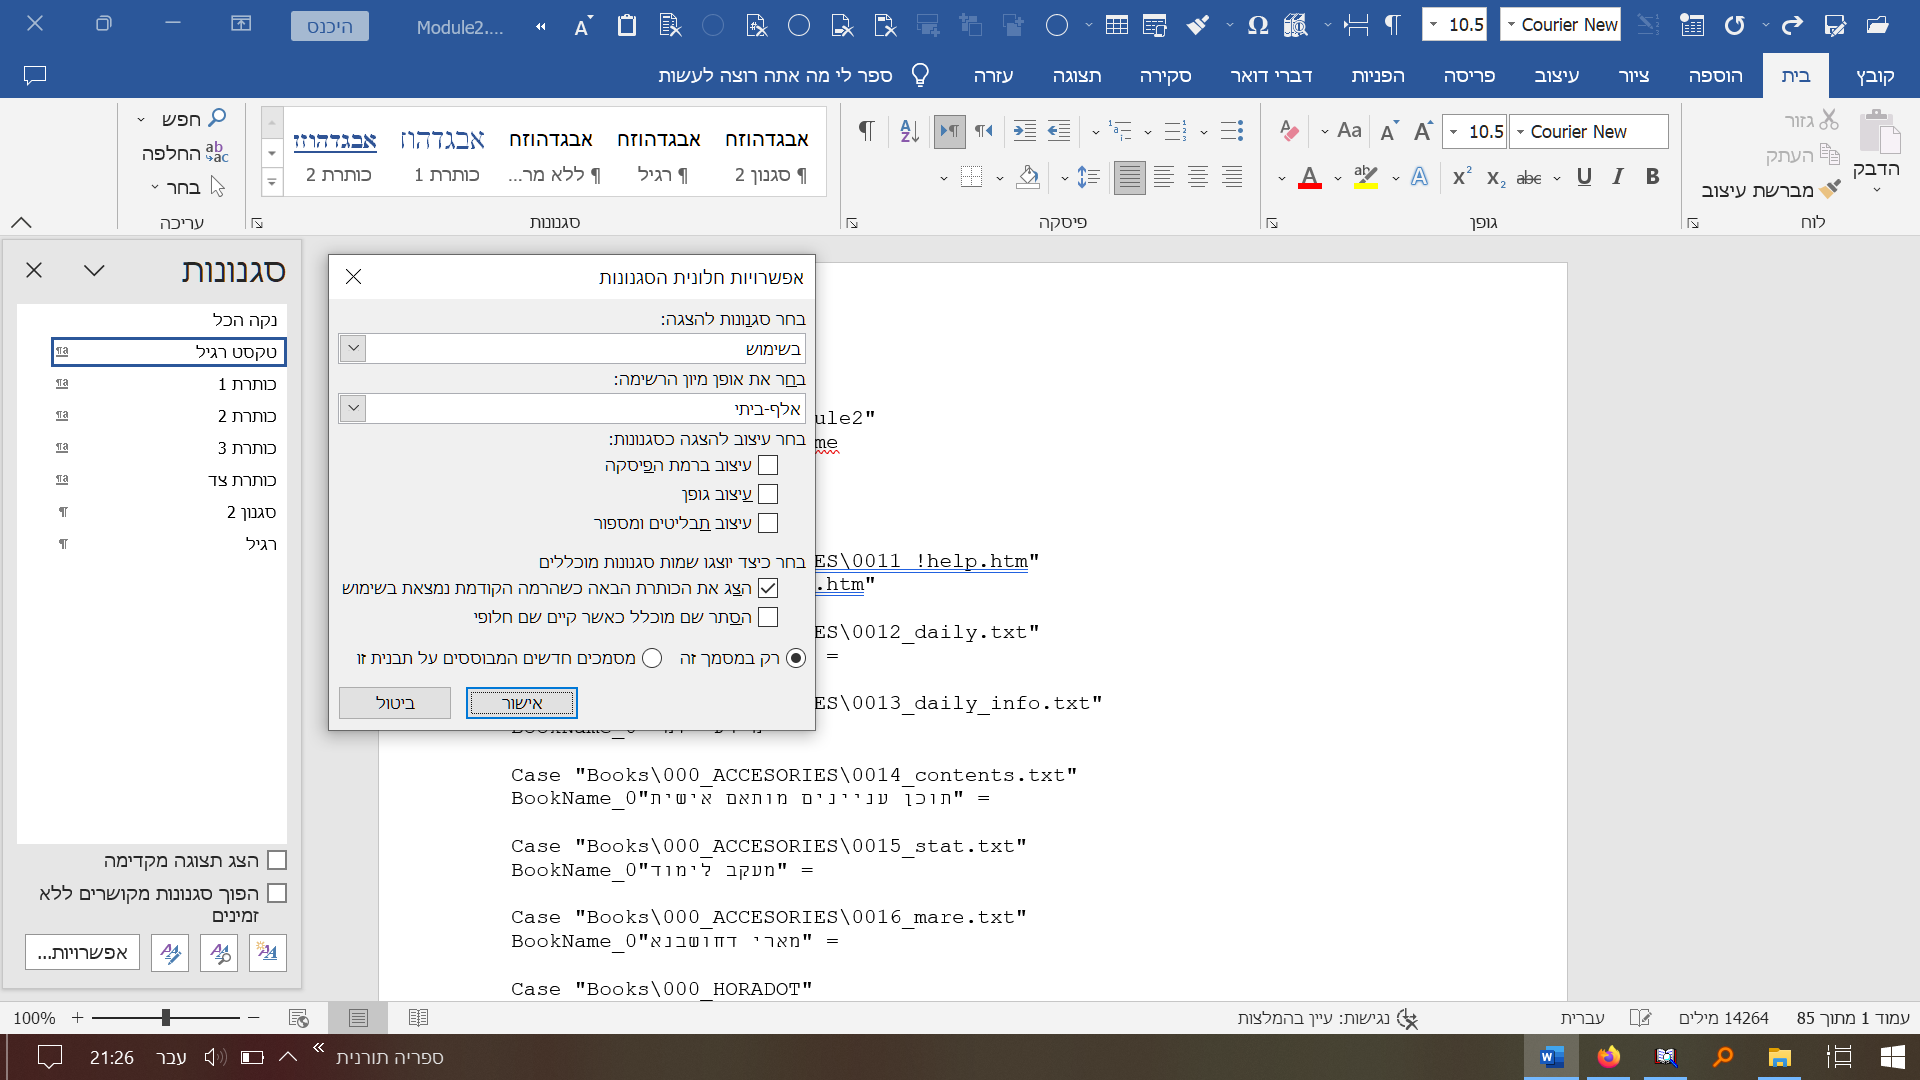Confirm dialog with the OK button
1920x1080 pixels.
[522, 703]
